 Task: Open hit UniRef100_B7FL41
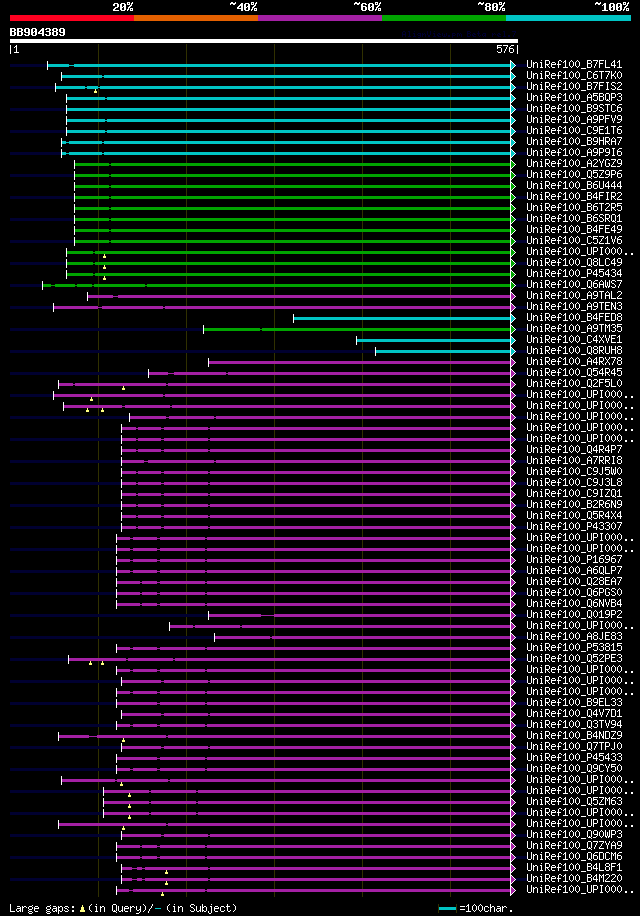(574, 65)
